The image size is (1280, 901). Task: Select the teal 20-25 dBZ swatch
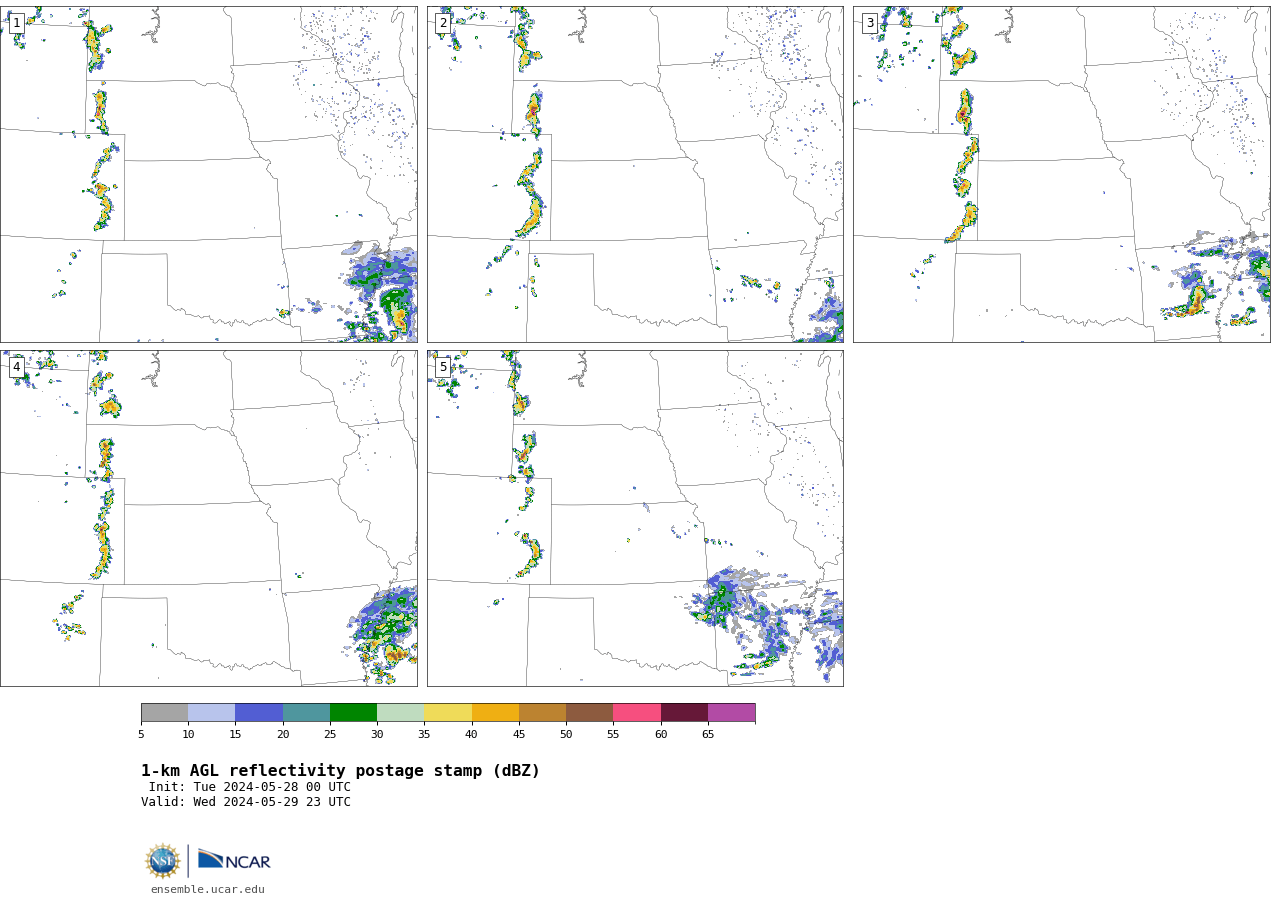(x=306, y=713)
